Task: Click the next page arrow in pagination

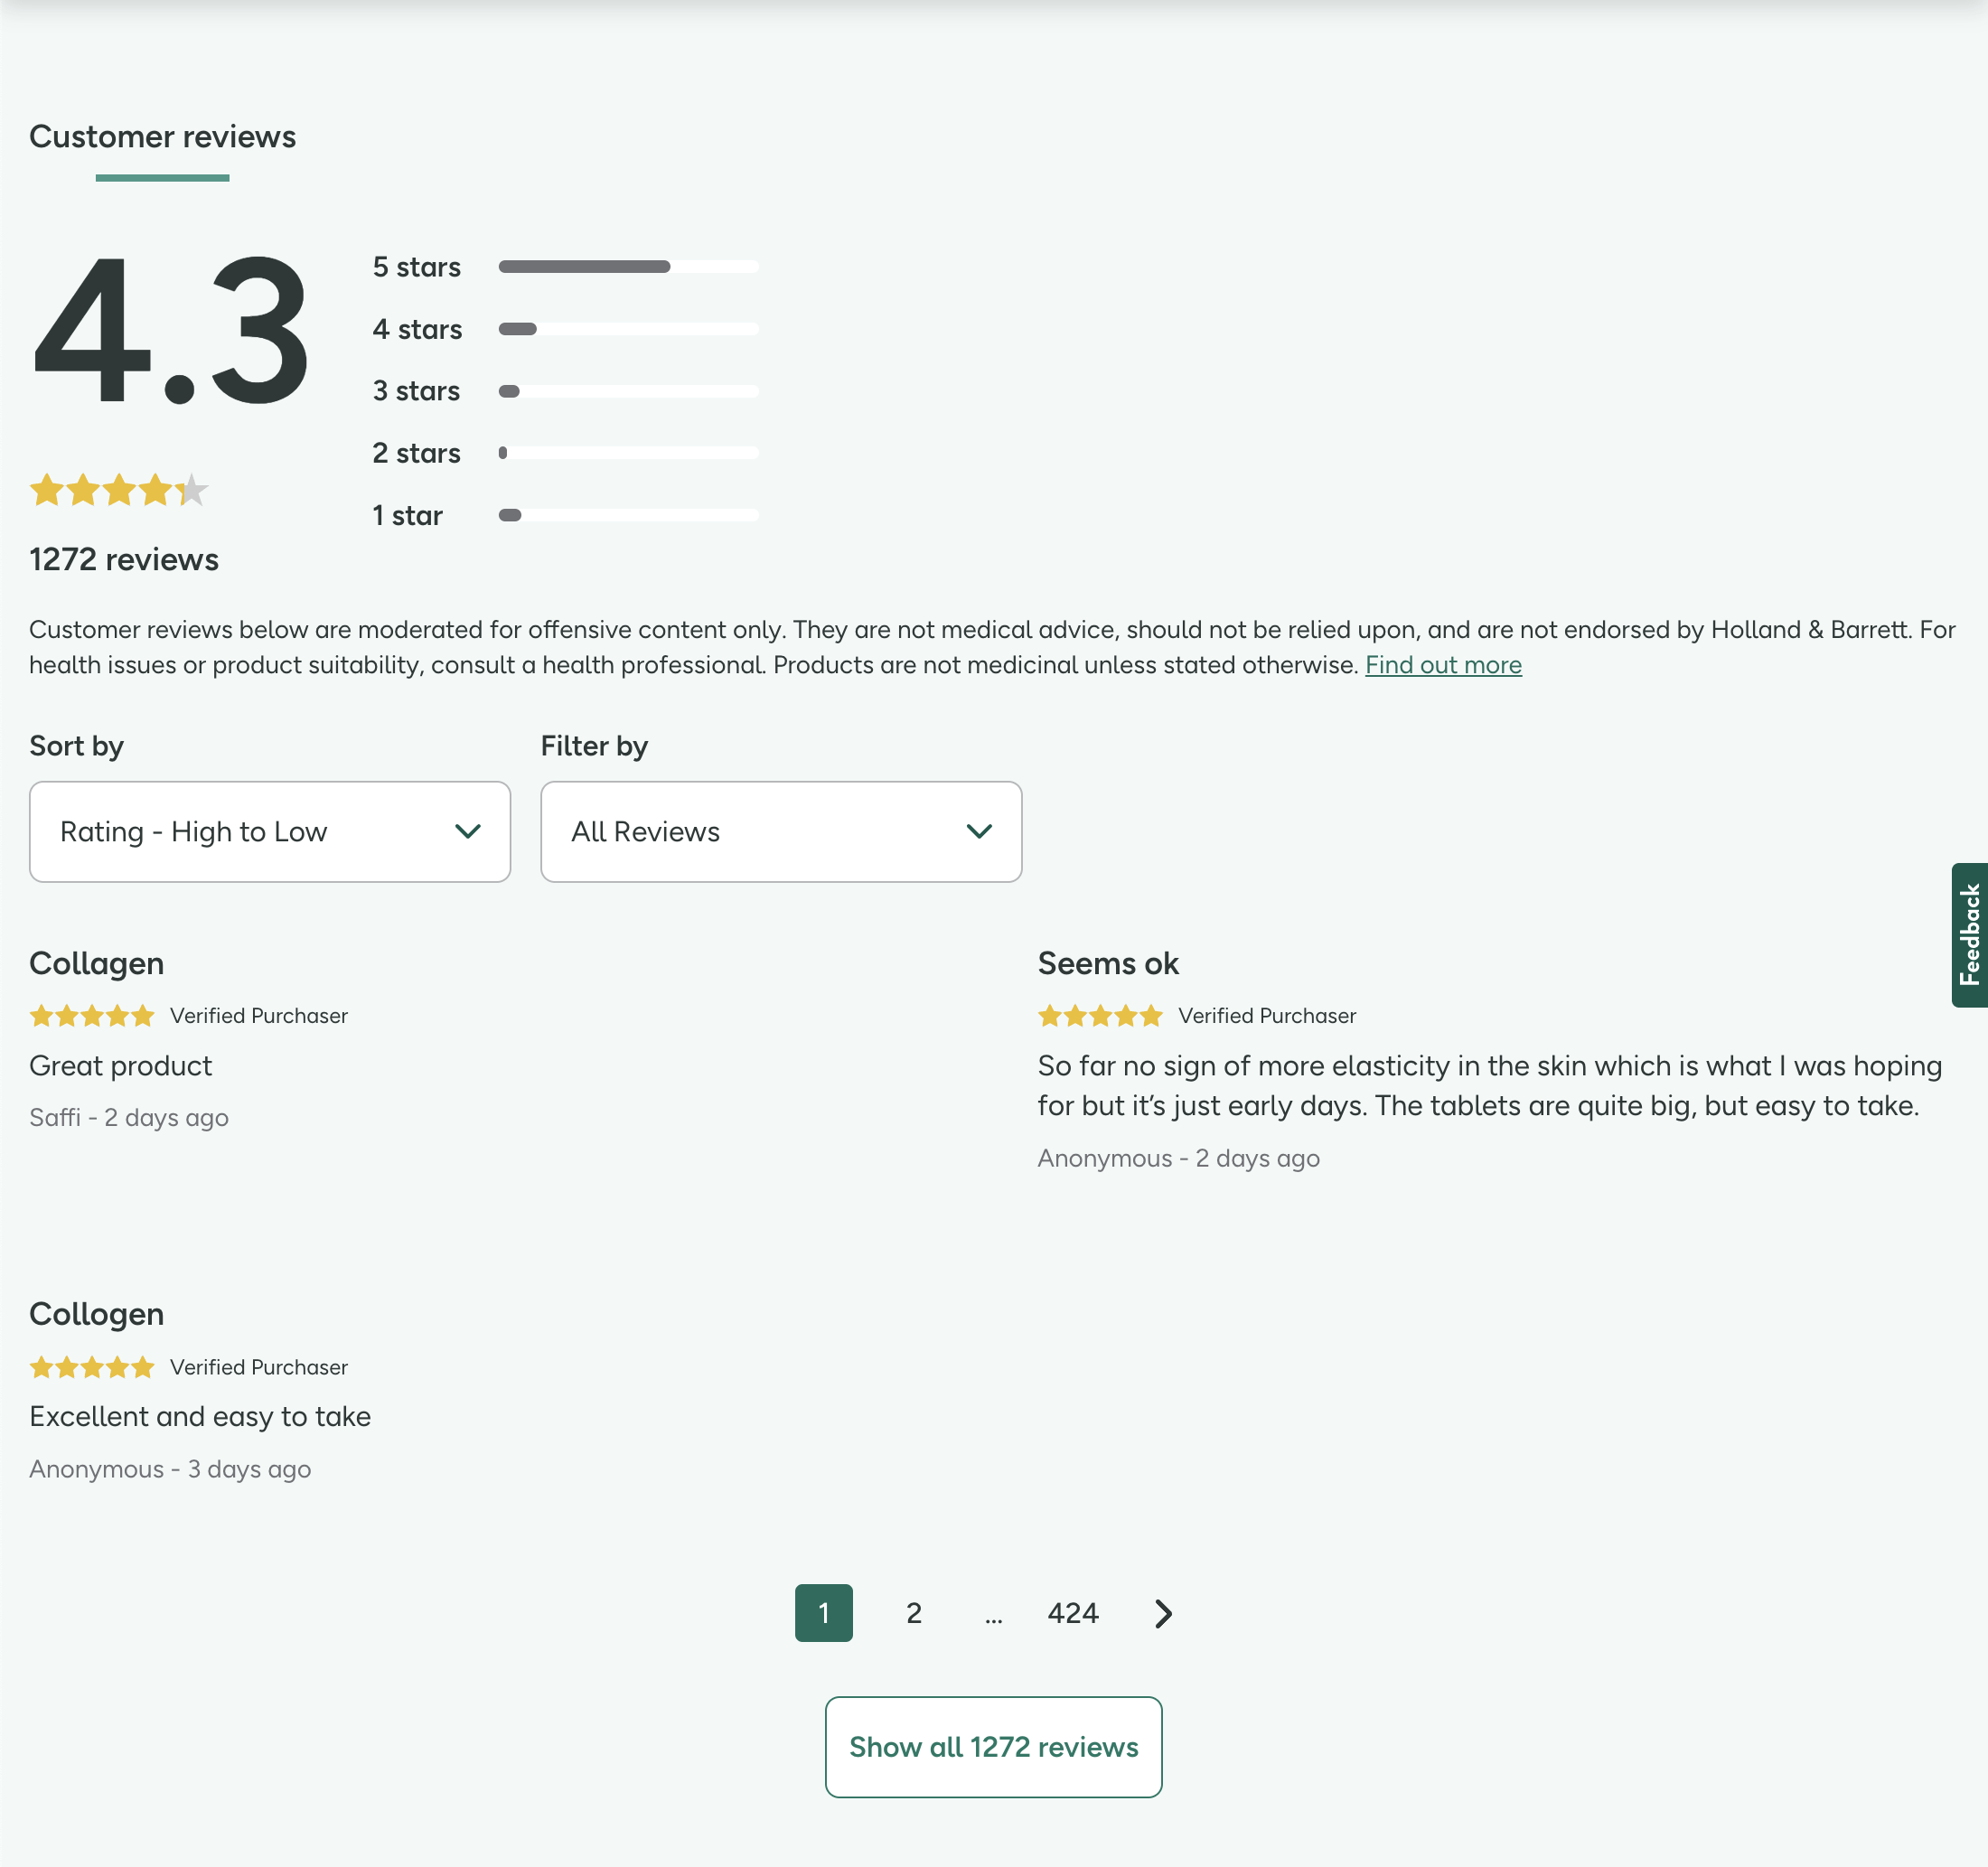Action: click(x=1162, y=1613)
